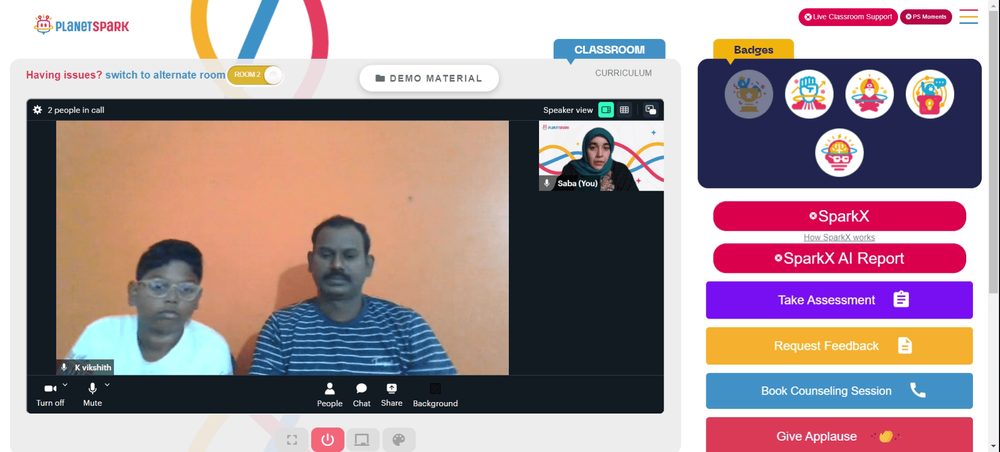Click K vikshith name label microphone icon
Viewport: 1000px width, 452px height.
(x=64, y=367)
